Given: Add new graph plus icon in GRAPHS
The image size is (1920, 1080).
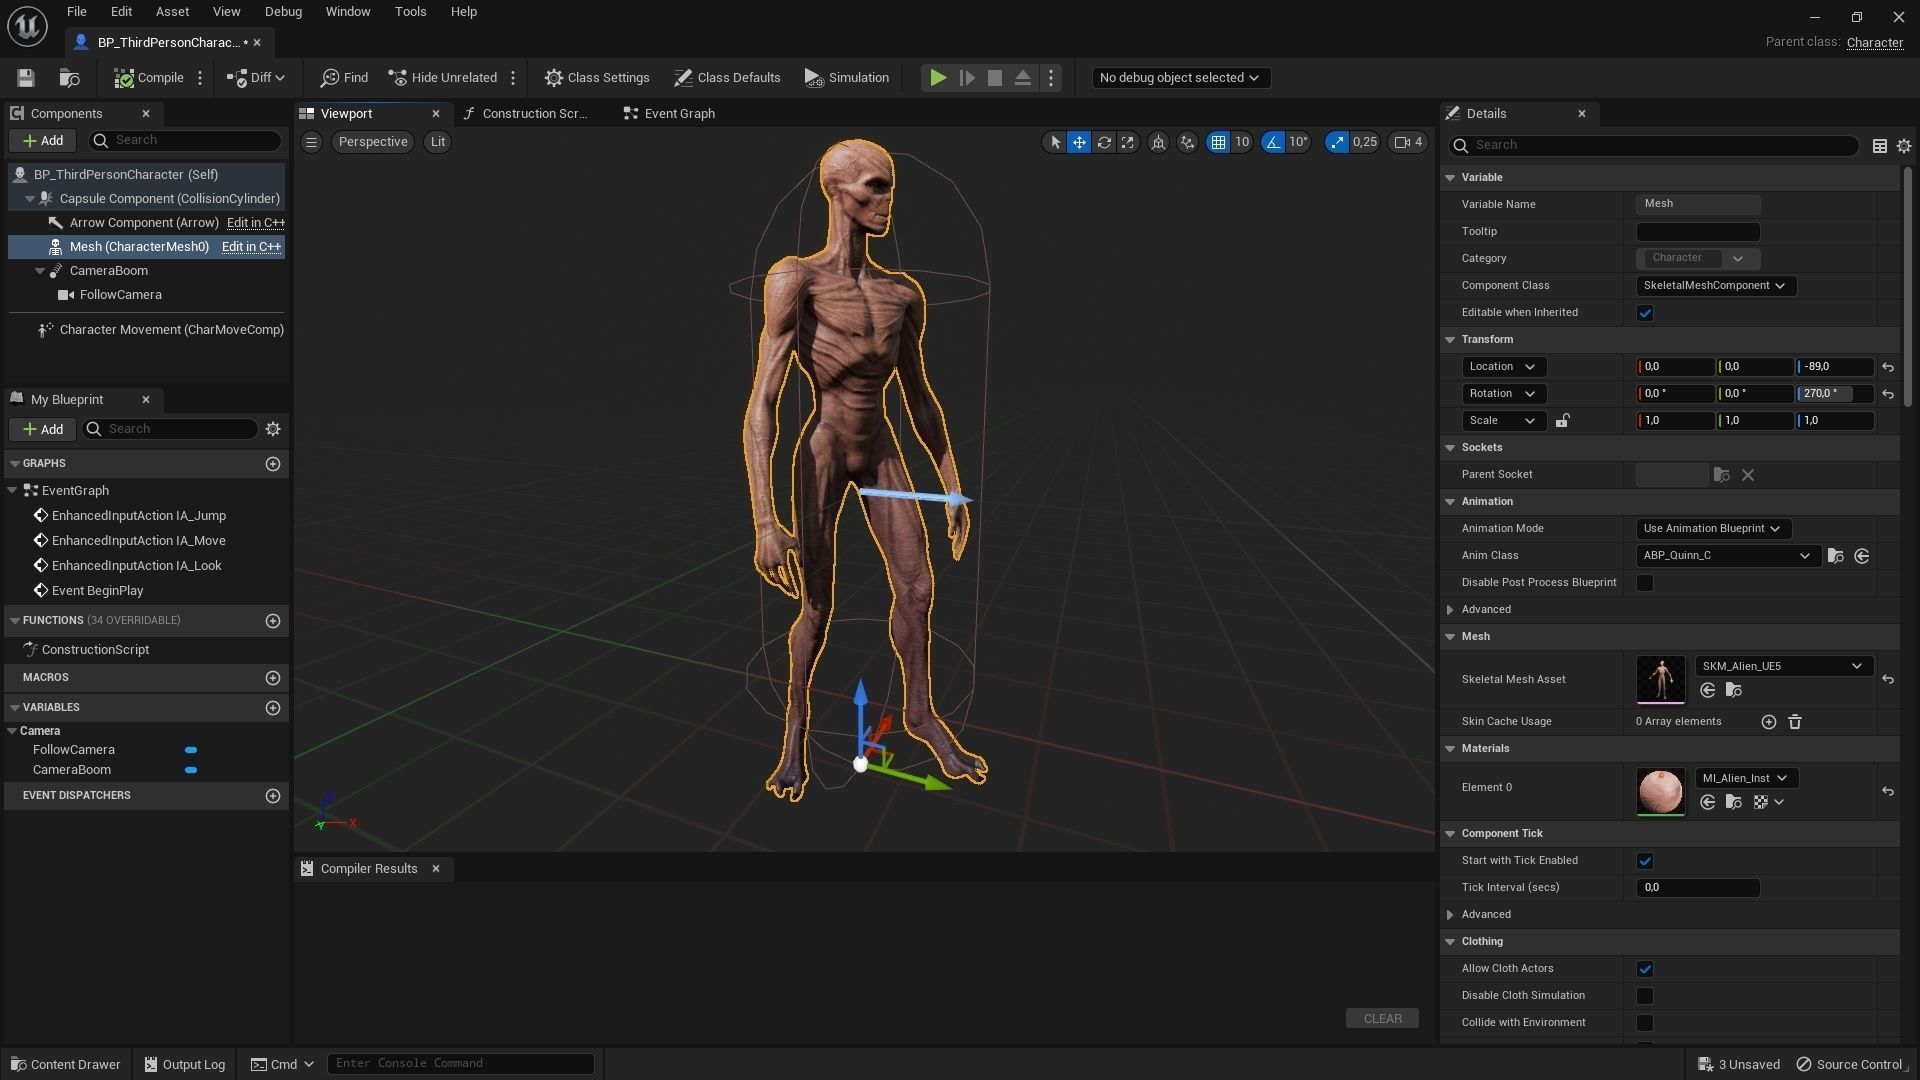Looking at the screenshot, I should click(x=272, y=464).
